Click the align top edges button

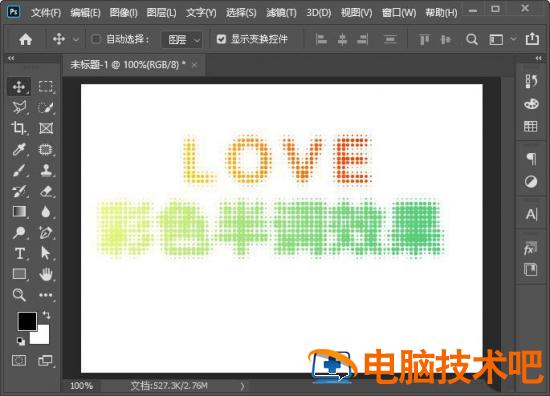tap(424, 39)
